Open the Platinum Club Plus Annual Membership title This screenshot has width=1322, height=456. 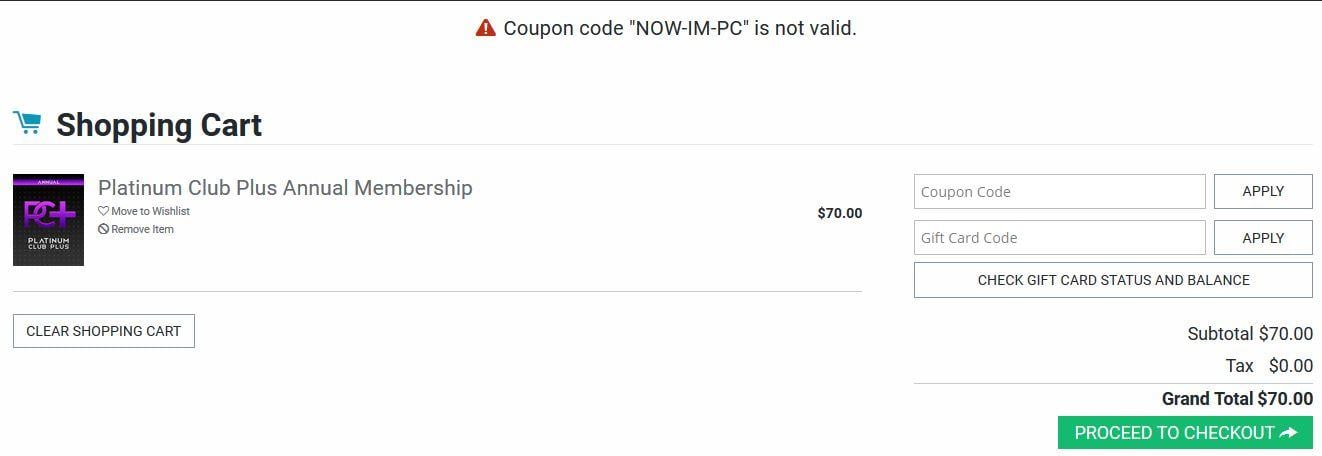[x=285, y=188]
